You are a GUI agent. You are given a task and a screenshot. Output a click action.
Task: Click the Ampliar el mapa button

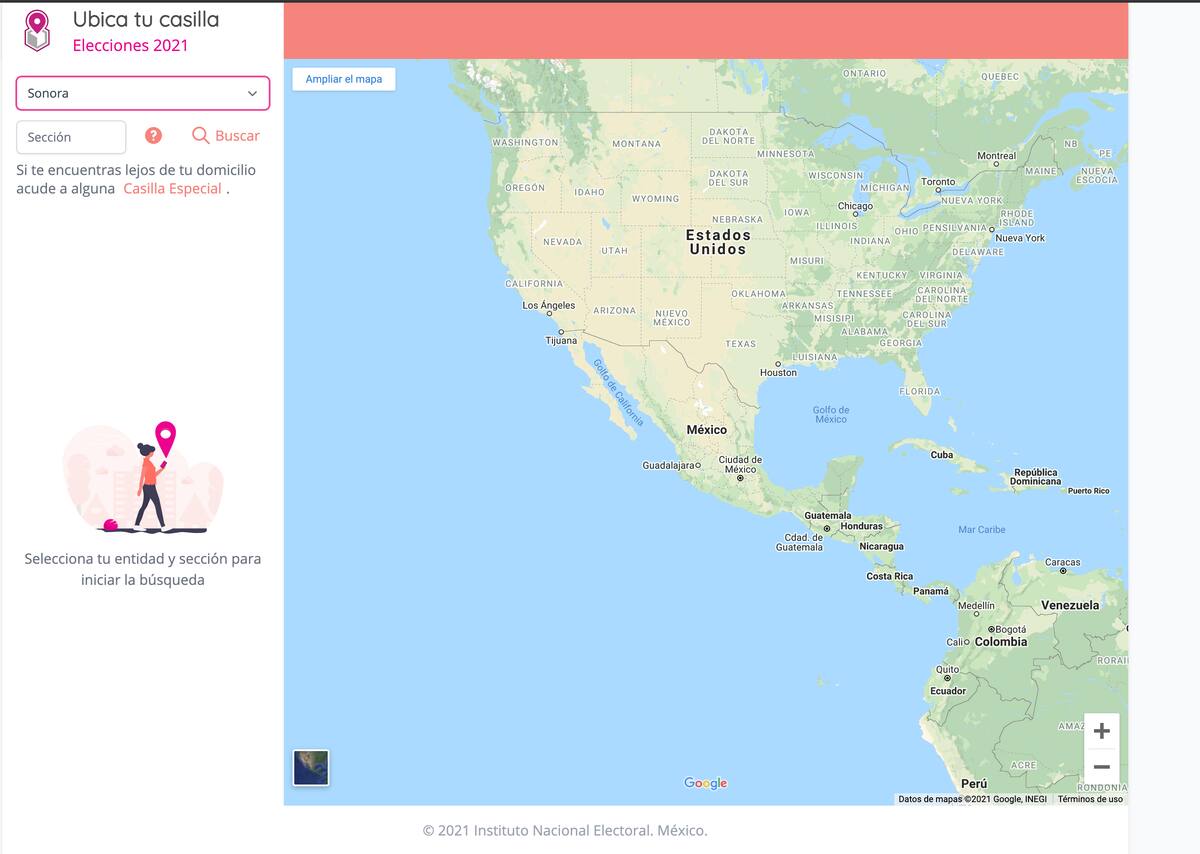coord(344,79)
